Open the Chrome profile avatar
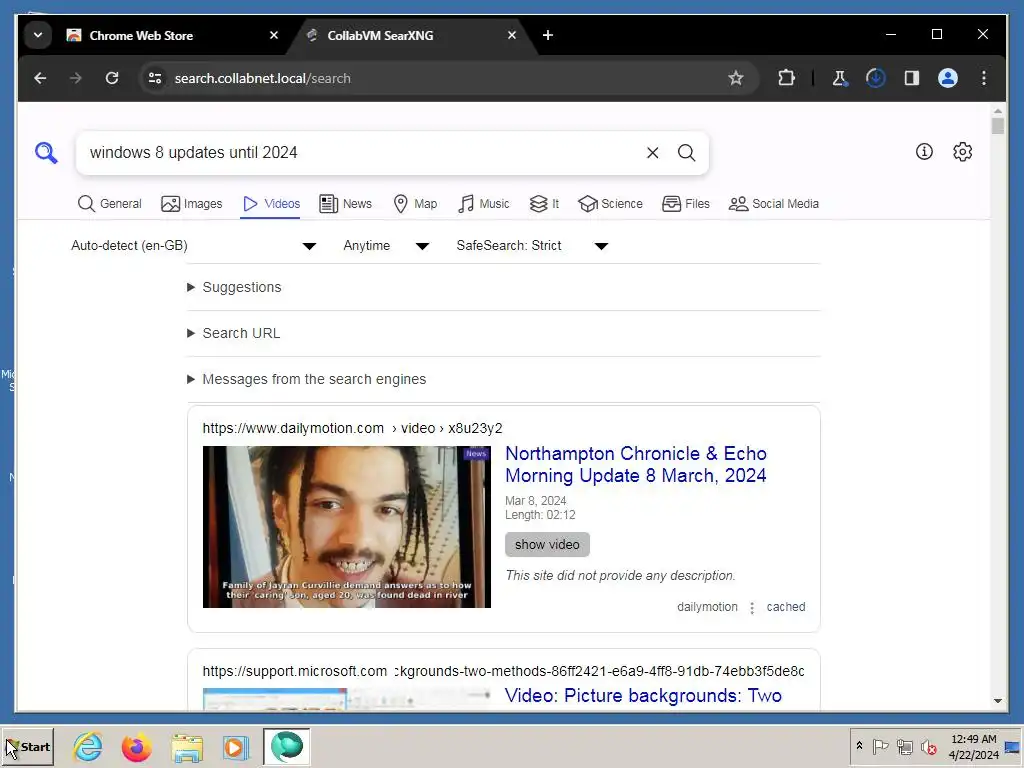The image size is (1024, 768). click(948, 78)
